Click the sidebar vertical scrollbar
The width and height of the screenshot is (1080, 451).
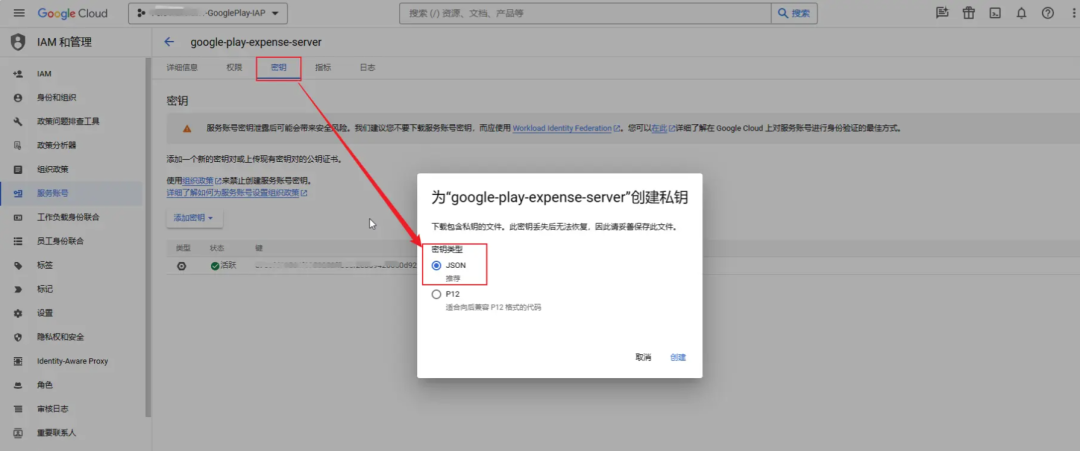147,238
